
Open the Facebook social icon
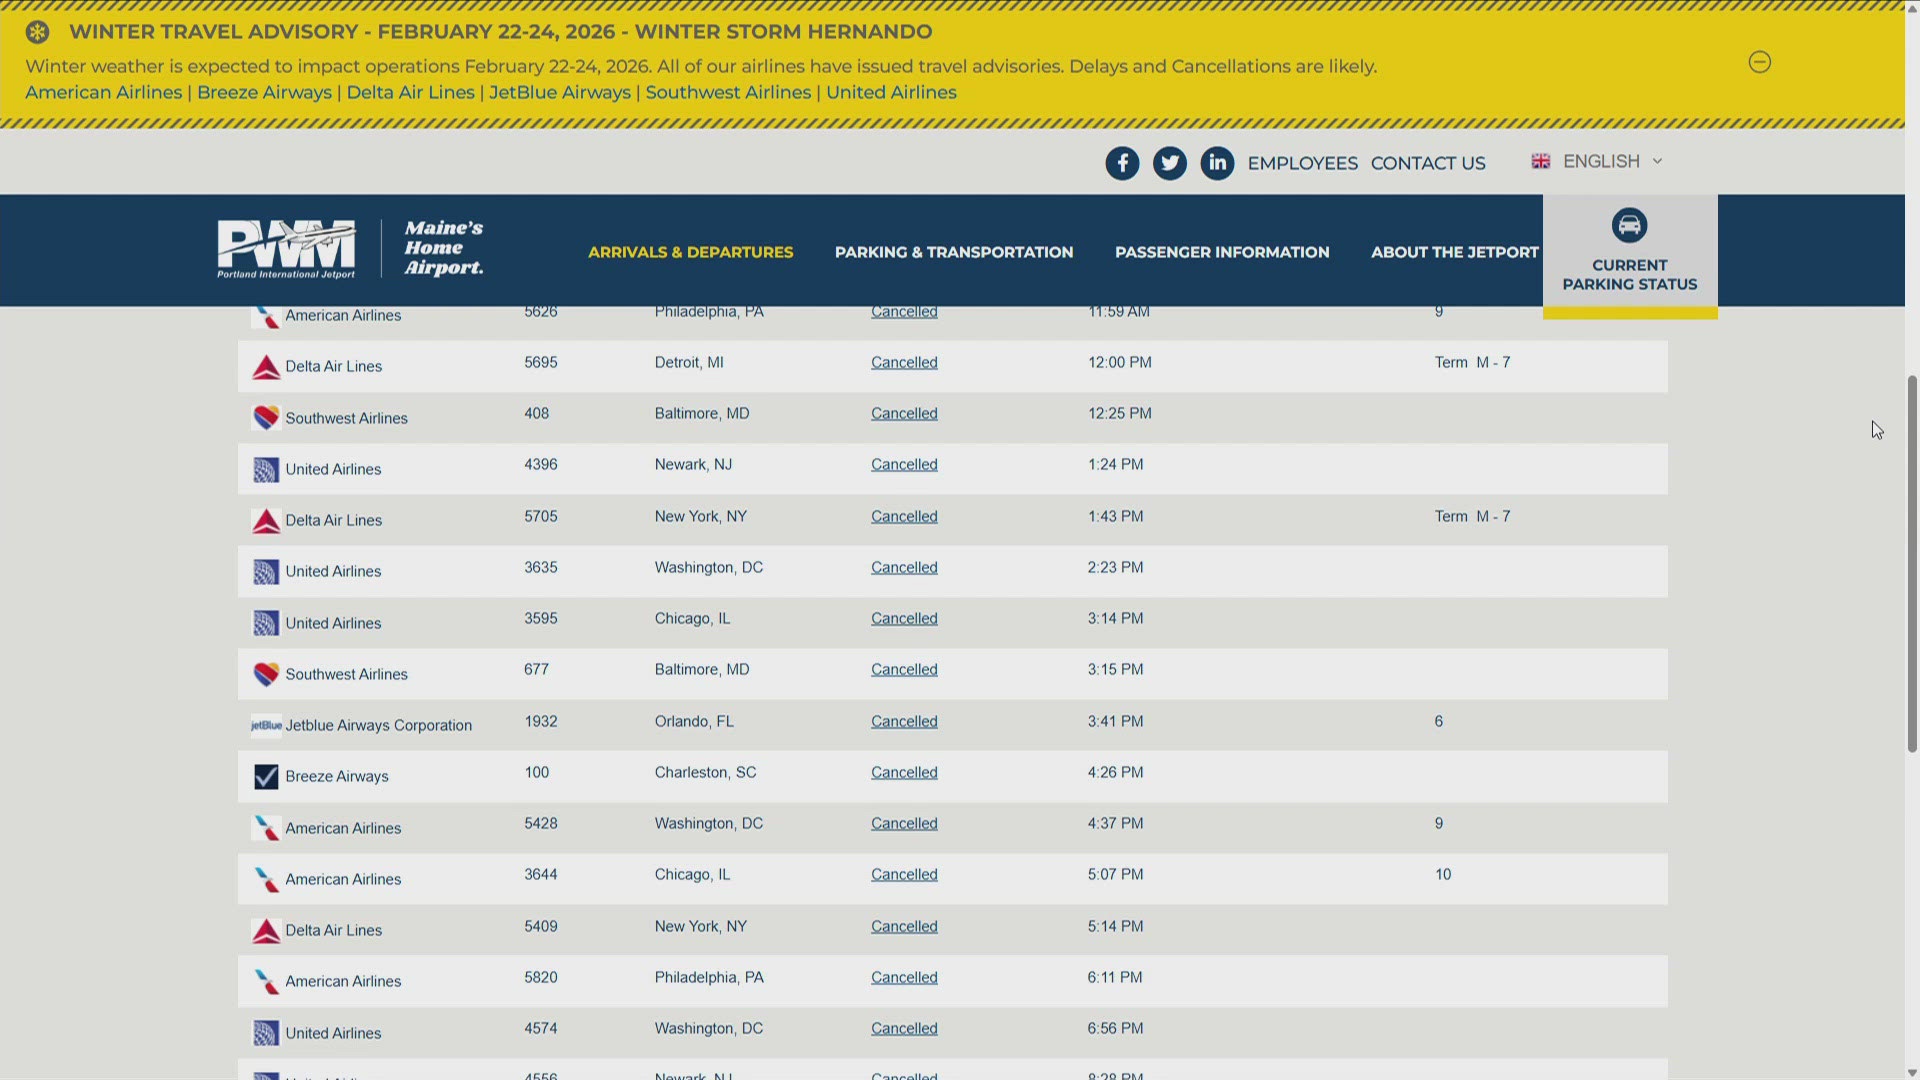(x=1122, y=163)
